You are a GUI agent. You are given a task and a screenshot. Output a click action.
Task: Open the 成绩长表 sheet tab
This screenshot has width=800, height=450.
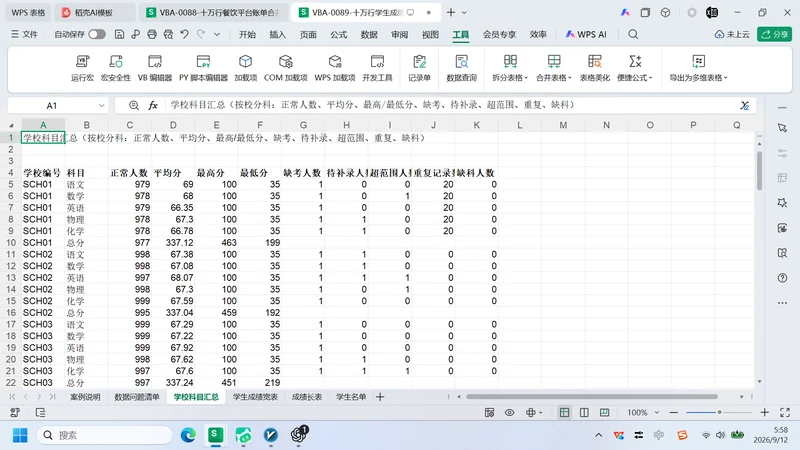(x=307, y=397)
